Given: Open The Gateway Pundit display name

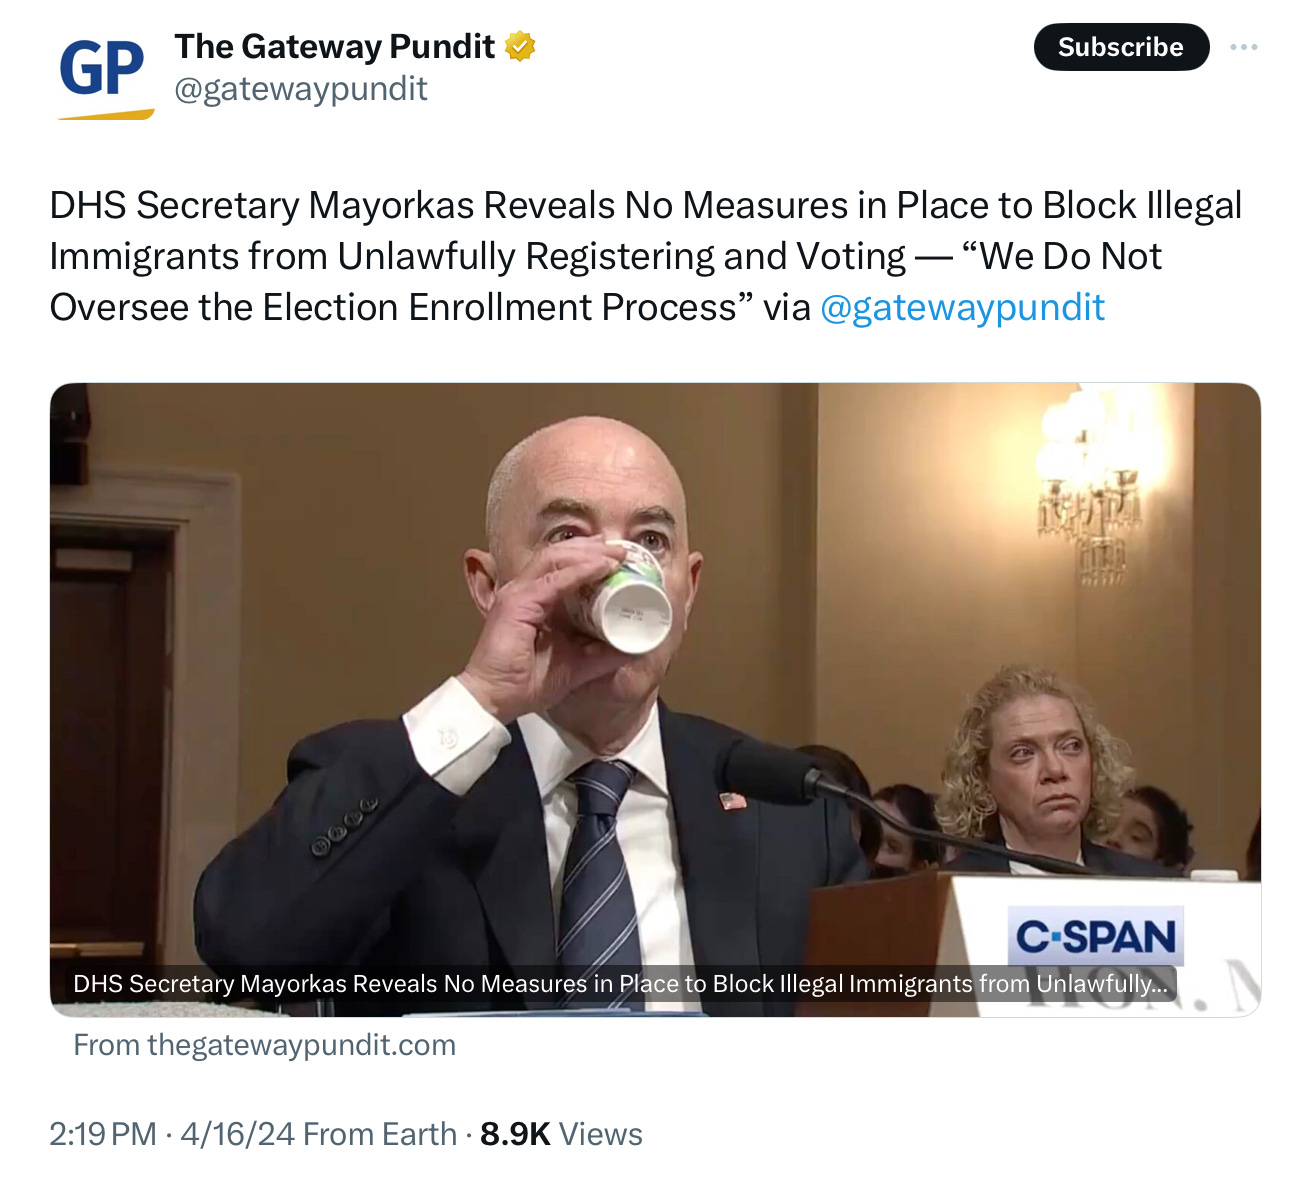Looking at the screenshot, I should pos(335,46).
